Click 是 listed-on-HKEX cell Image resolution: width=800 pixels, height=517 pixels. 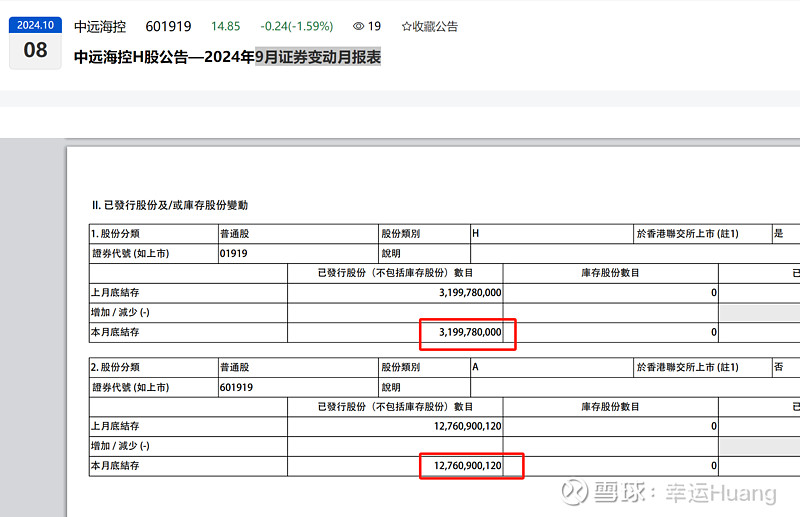pos(786,234)
